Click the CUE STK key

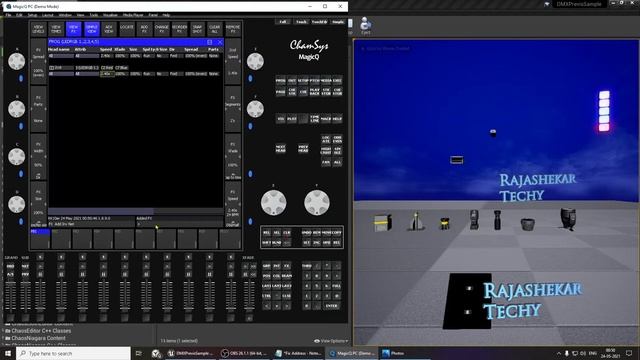pyautogui.click(x=292, y=92)
